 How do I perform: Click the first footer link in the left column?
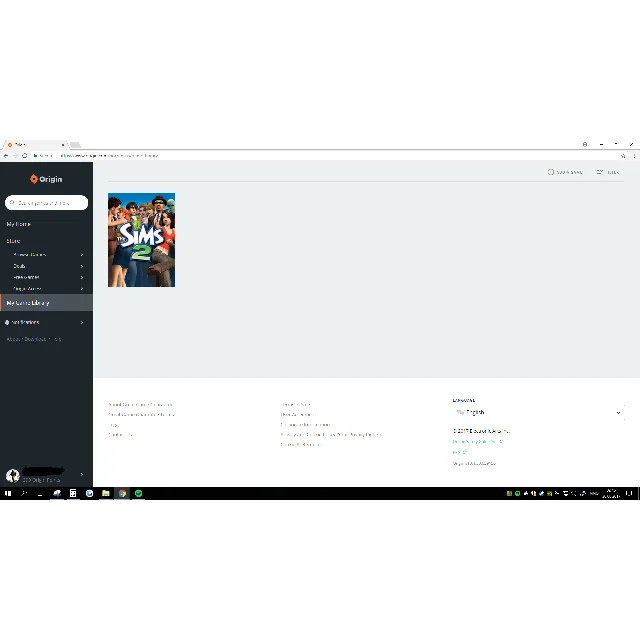140,404
